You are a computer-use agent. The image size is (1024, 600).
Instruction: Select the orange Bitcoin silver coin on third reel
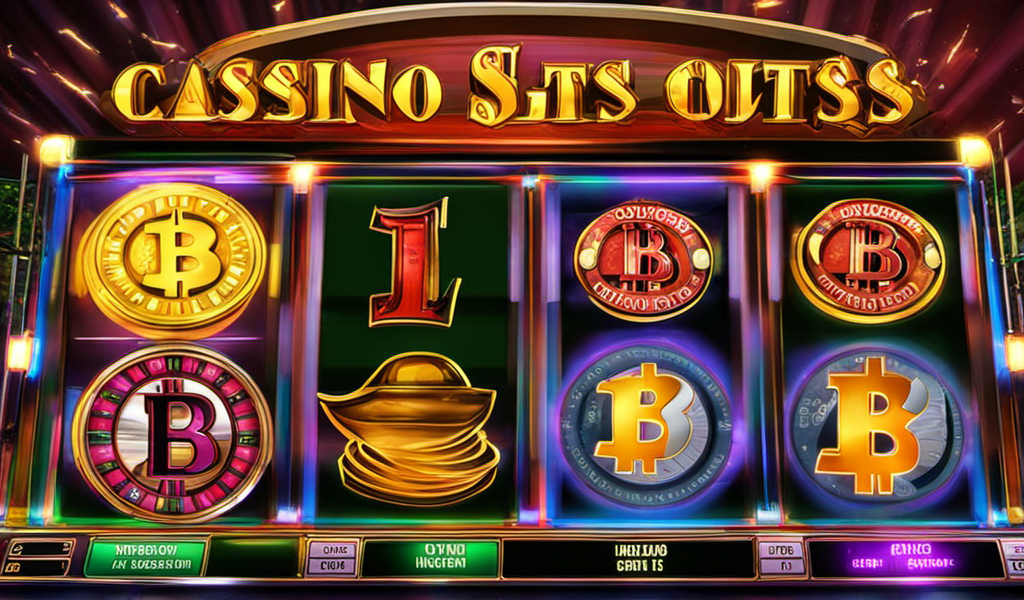tap(646, 425)
